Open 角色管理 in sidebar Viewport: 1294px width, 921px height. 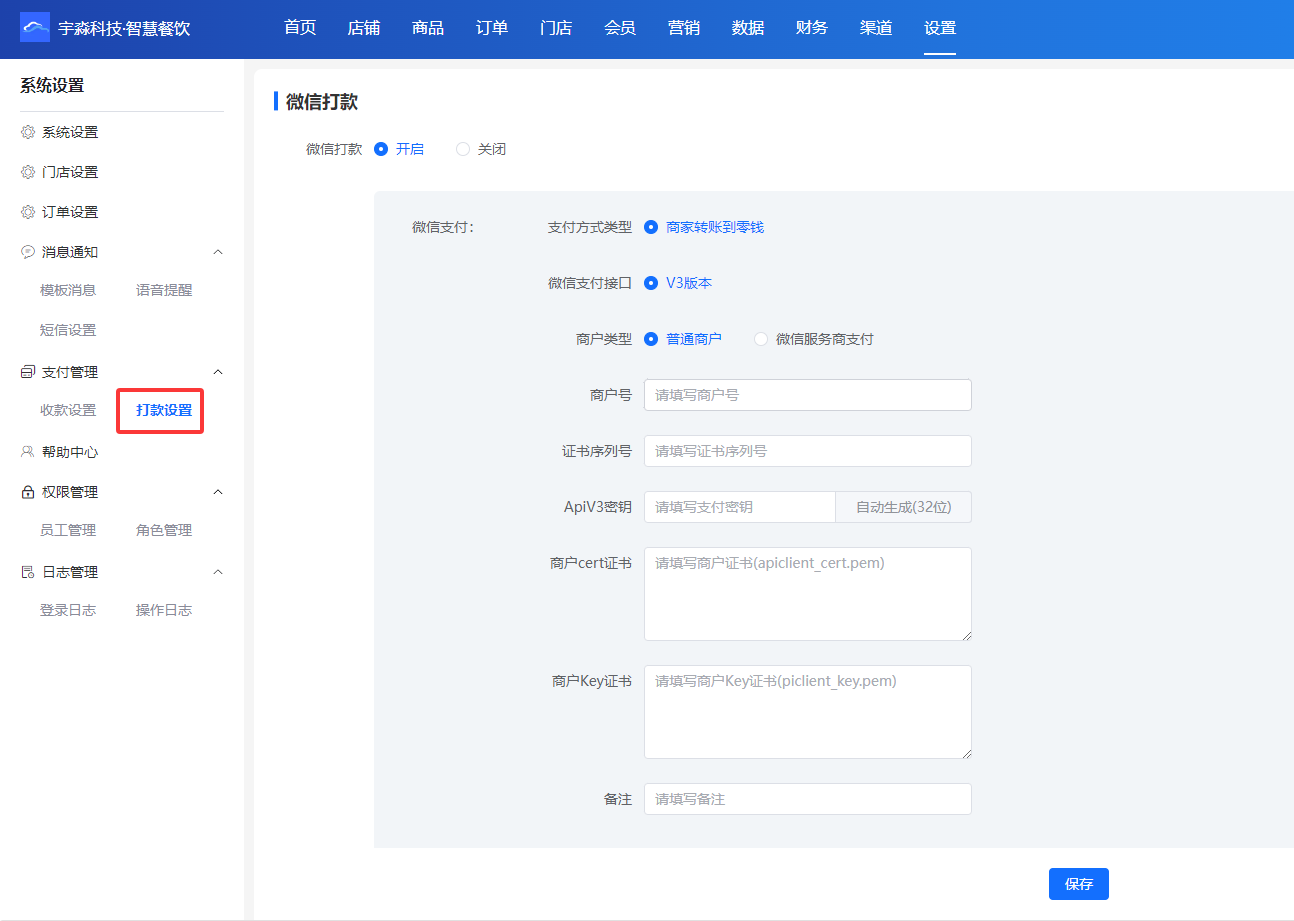tap(164, 530)
